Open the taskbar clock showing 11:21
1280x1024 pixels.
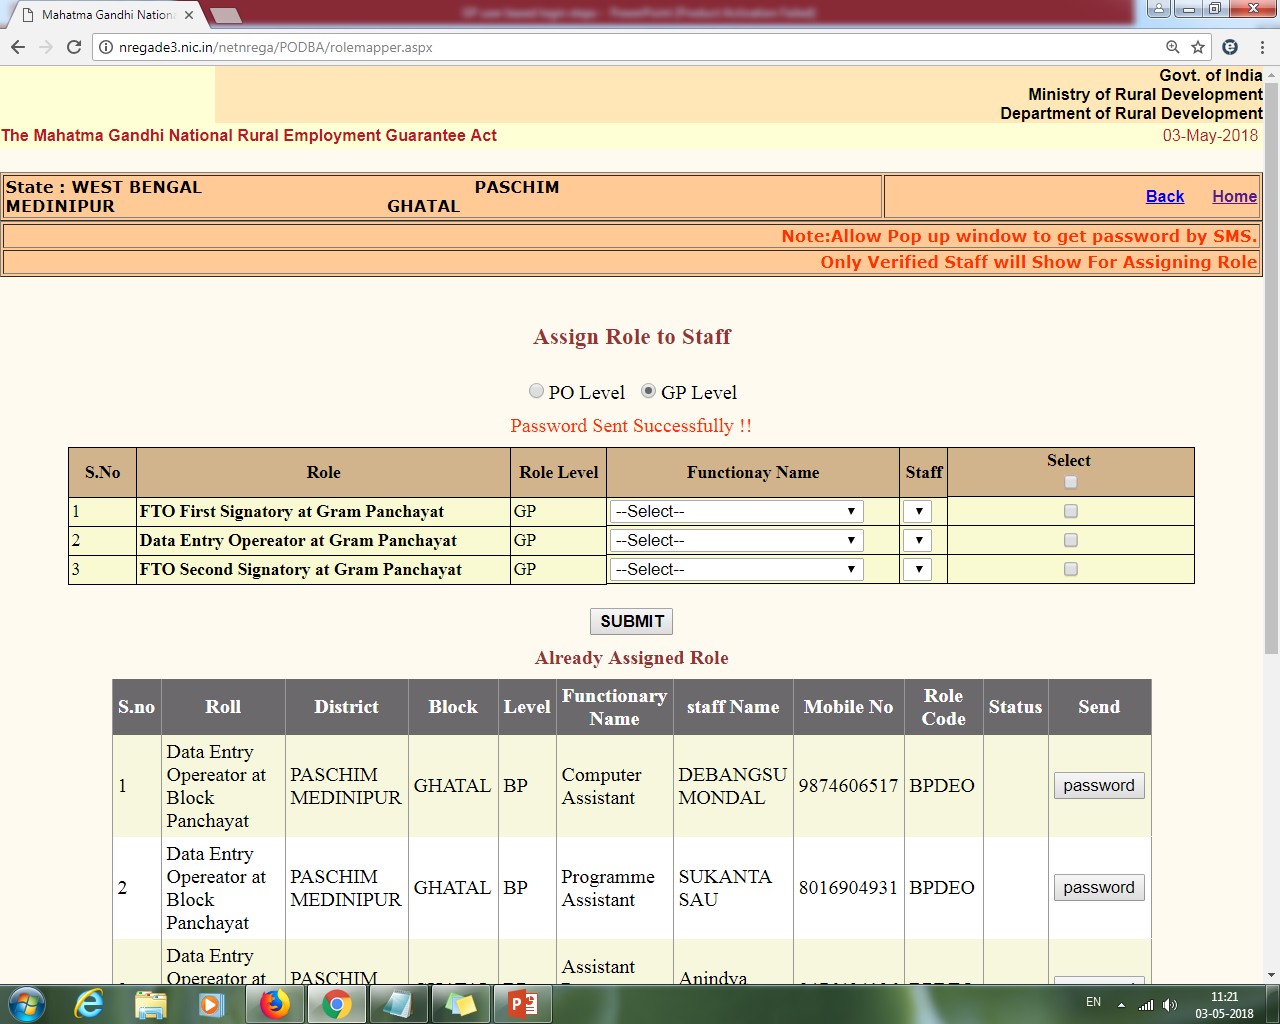[x=1224, y=1005]
